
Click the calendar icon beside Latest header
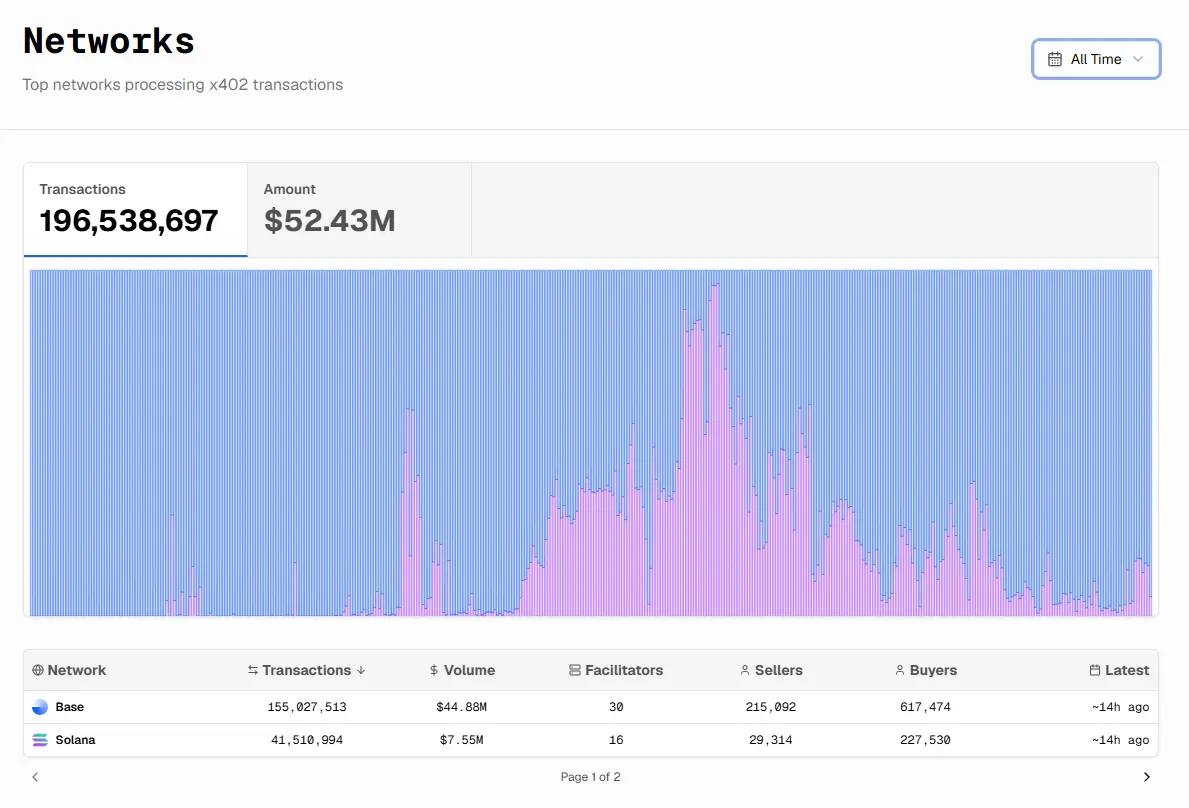point(1095,670)
